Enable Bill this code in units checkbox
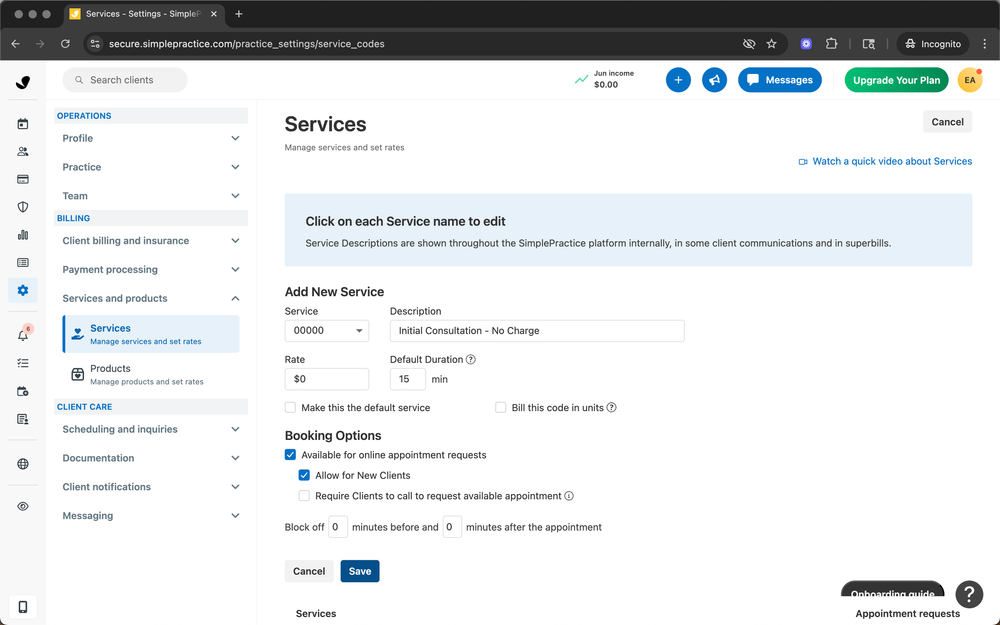Screen dimensions: 1000x625 501,408
